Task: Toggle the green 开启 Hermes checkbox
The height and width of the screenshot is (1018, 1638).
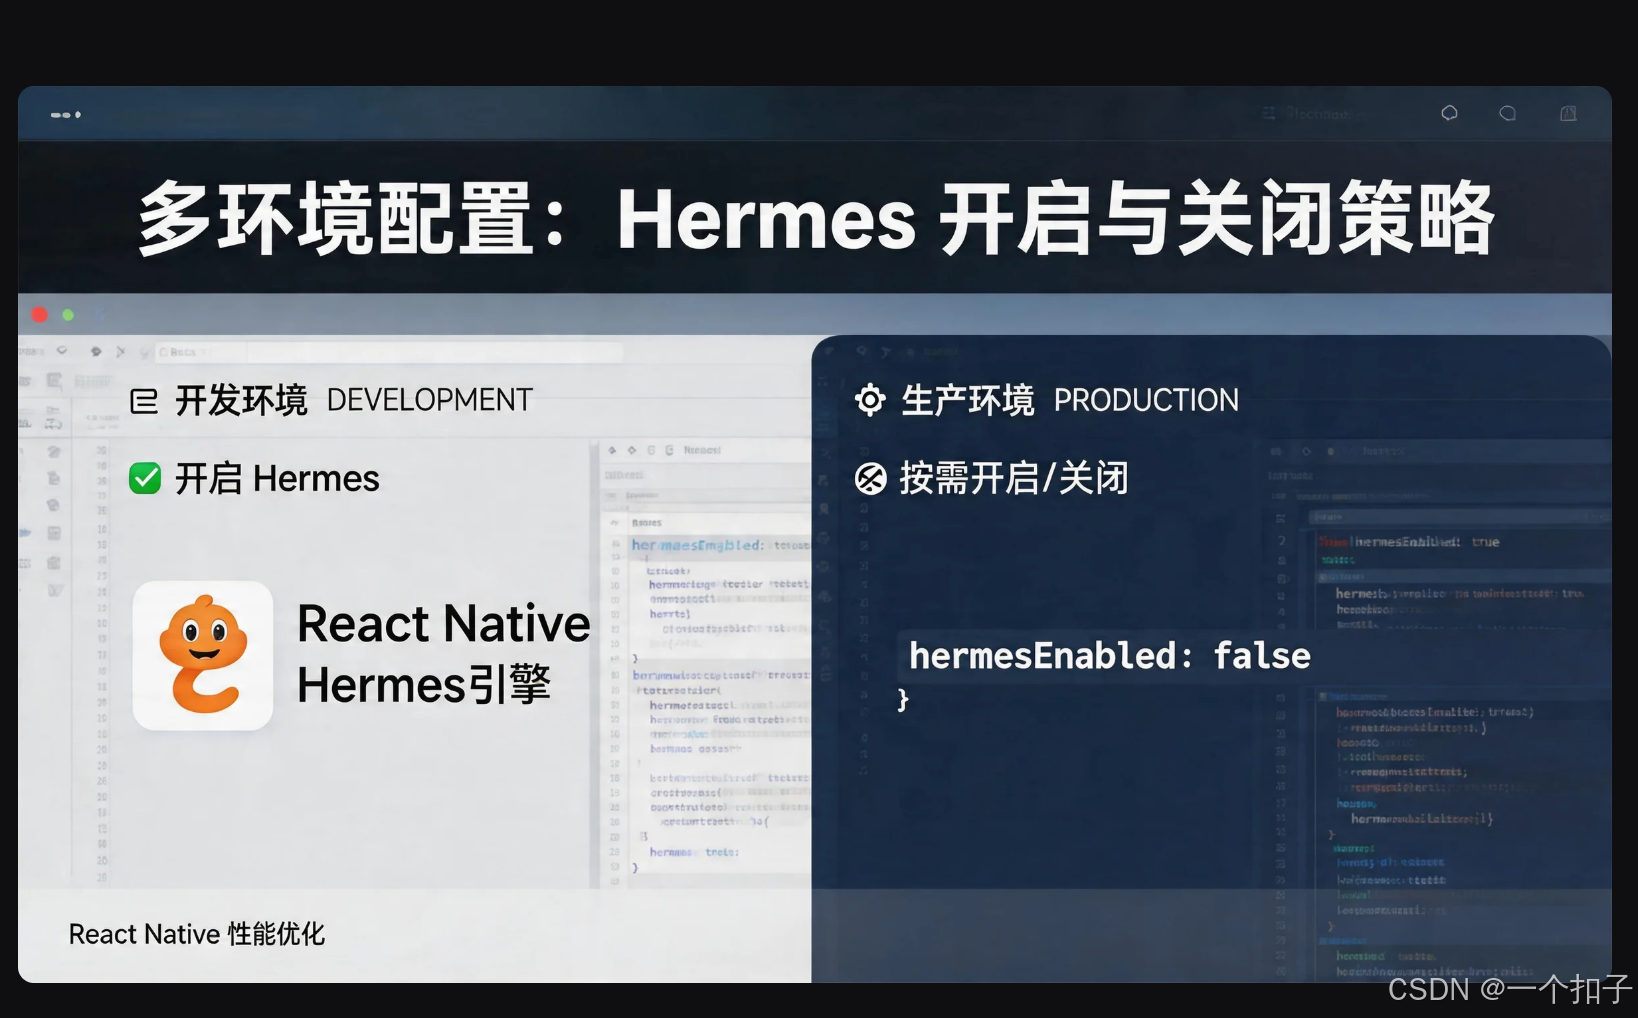Action: click(145, 479)
